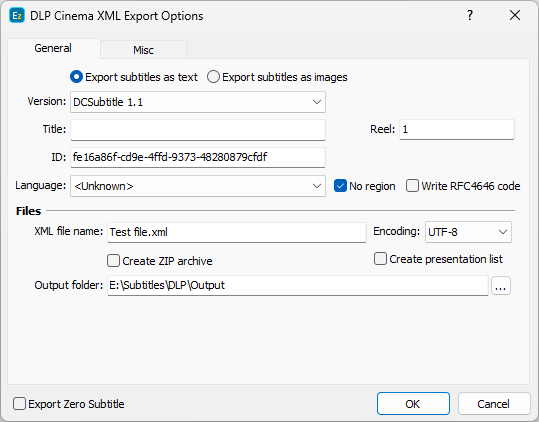This screenshot has height=422, width=539.
Task: Confirm export with the OK button
Action: [x=413, y=404]
